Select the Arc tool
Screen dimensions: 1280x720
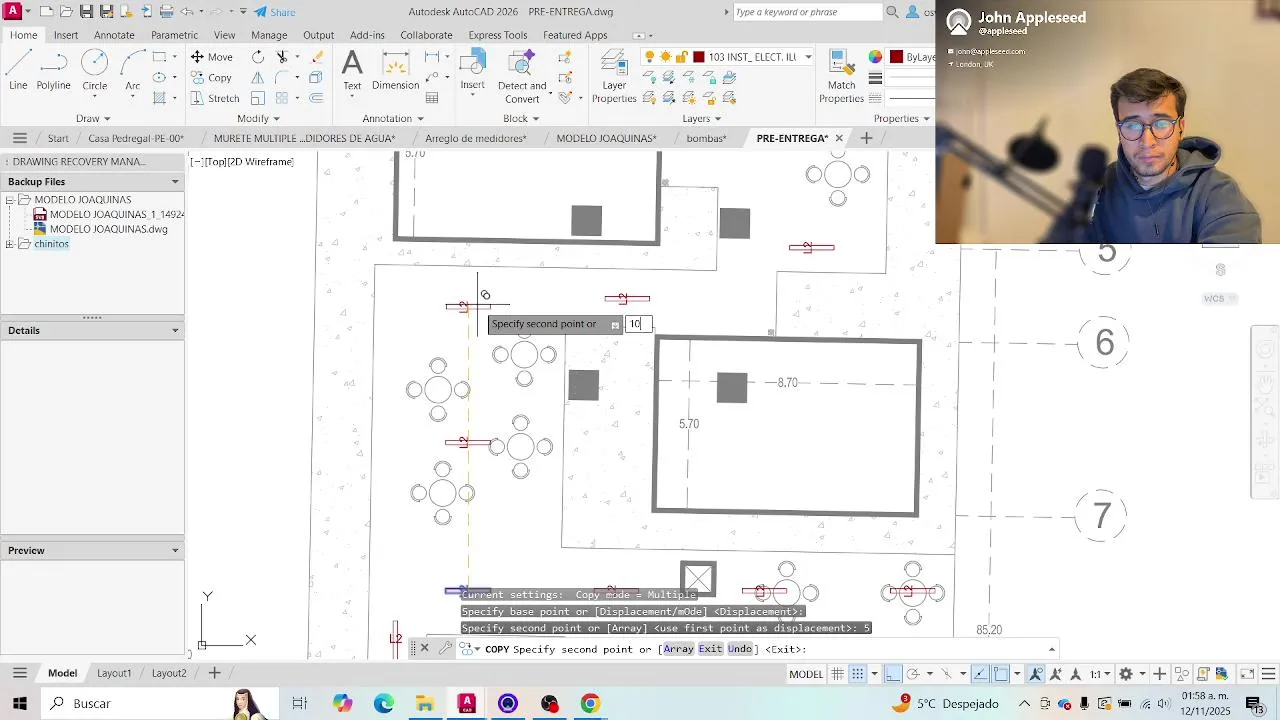point(132,70)
